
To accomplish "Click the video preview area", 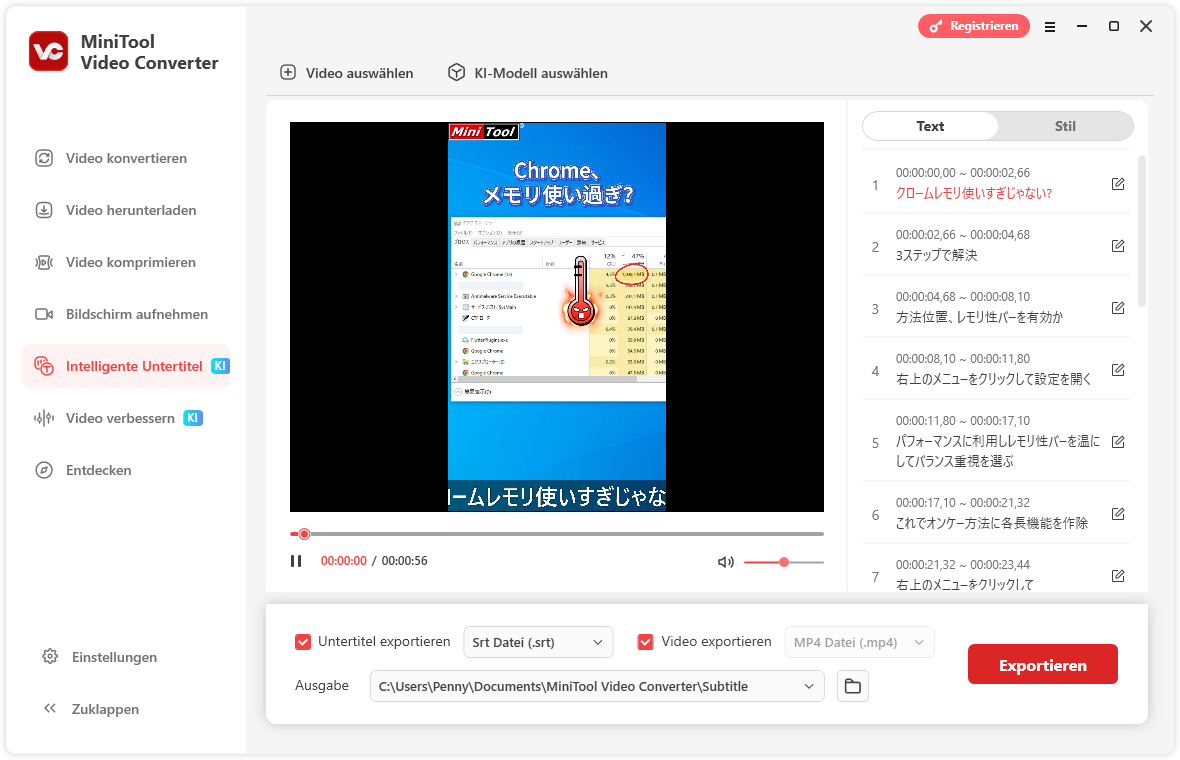I will (x=557, y=317).
